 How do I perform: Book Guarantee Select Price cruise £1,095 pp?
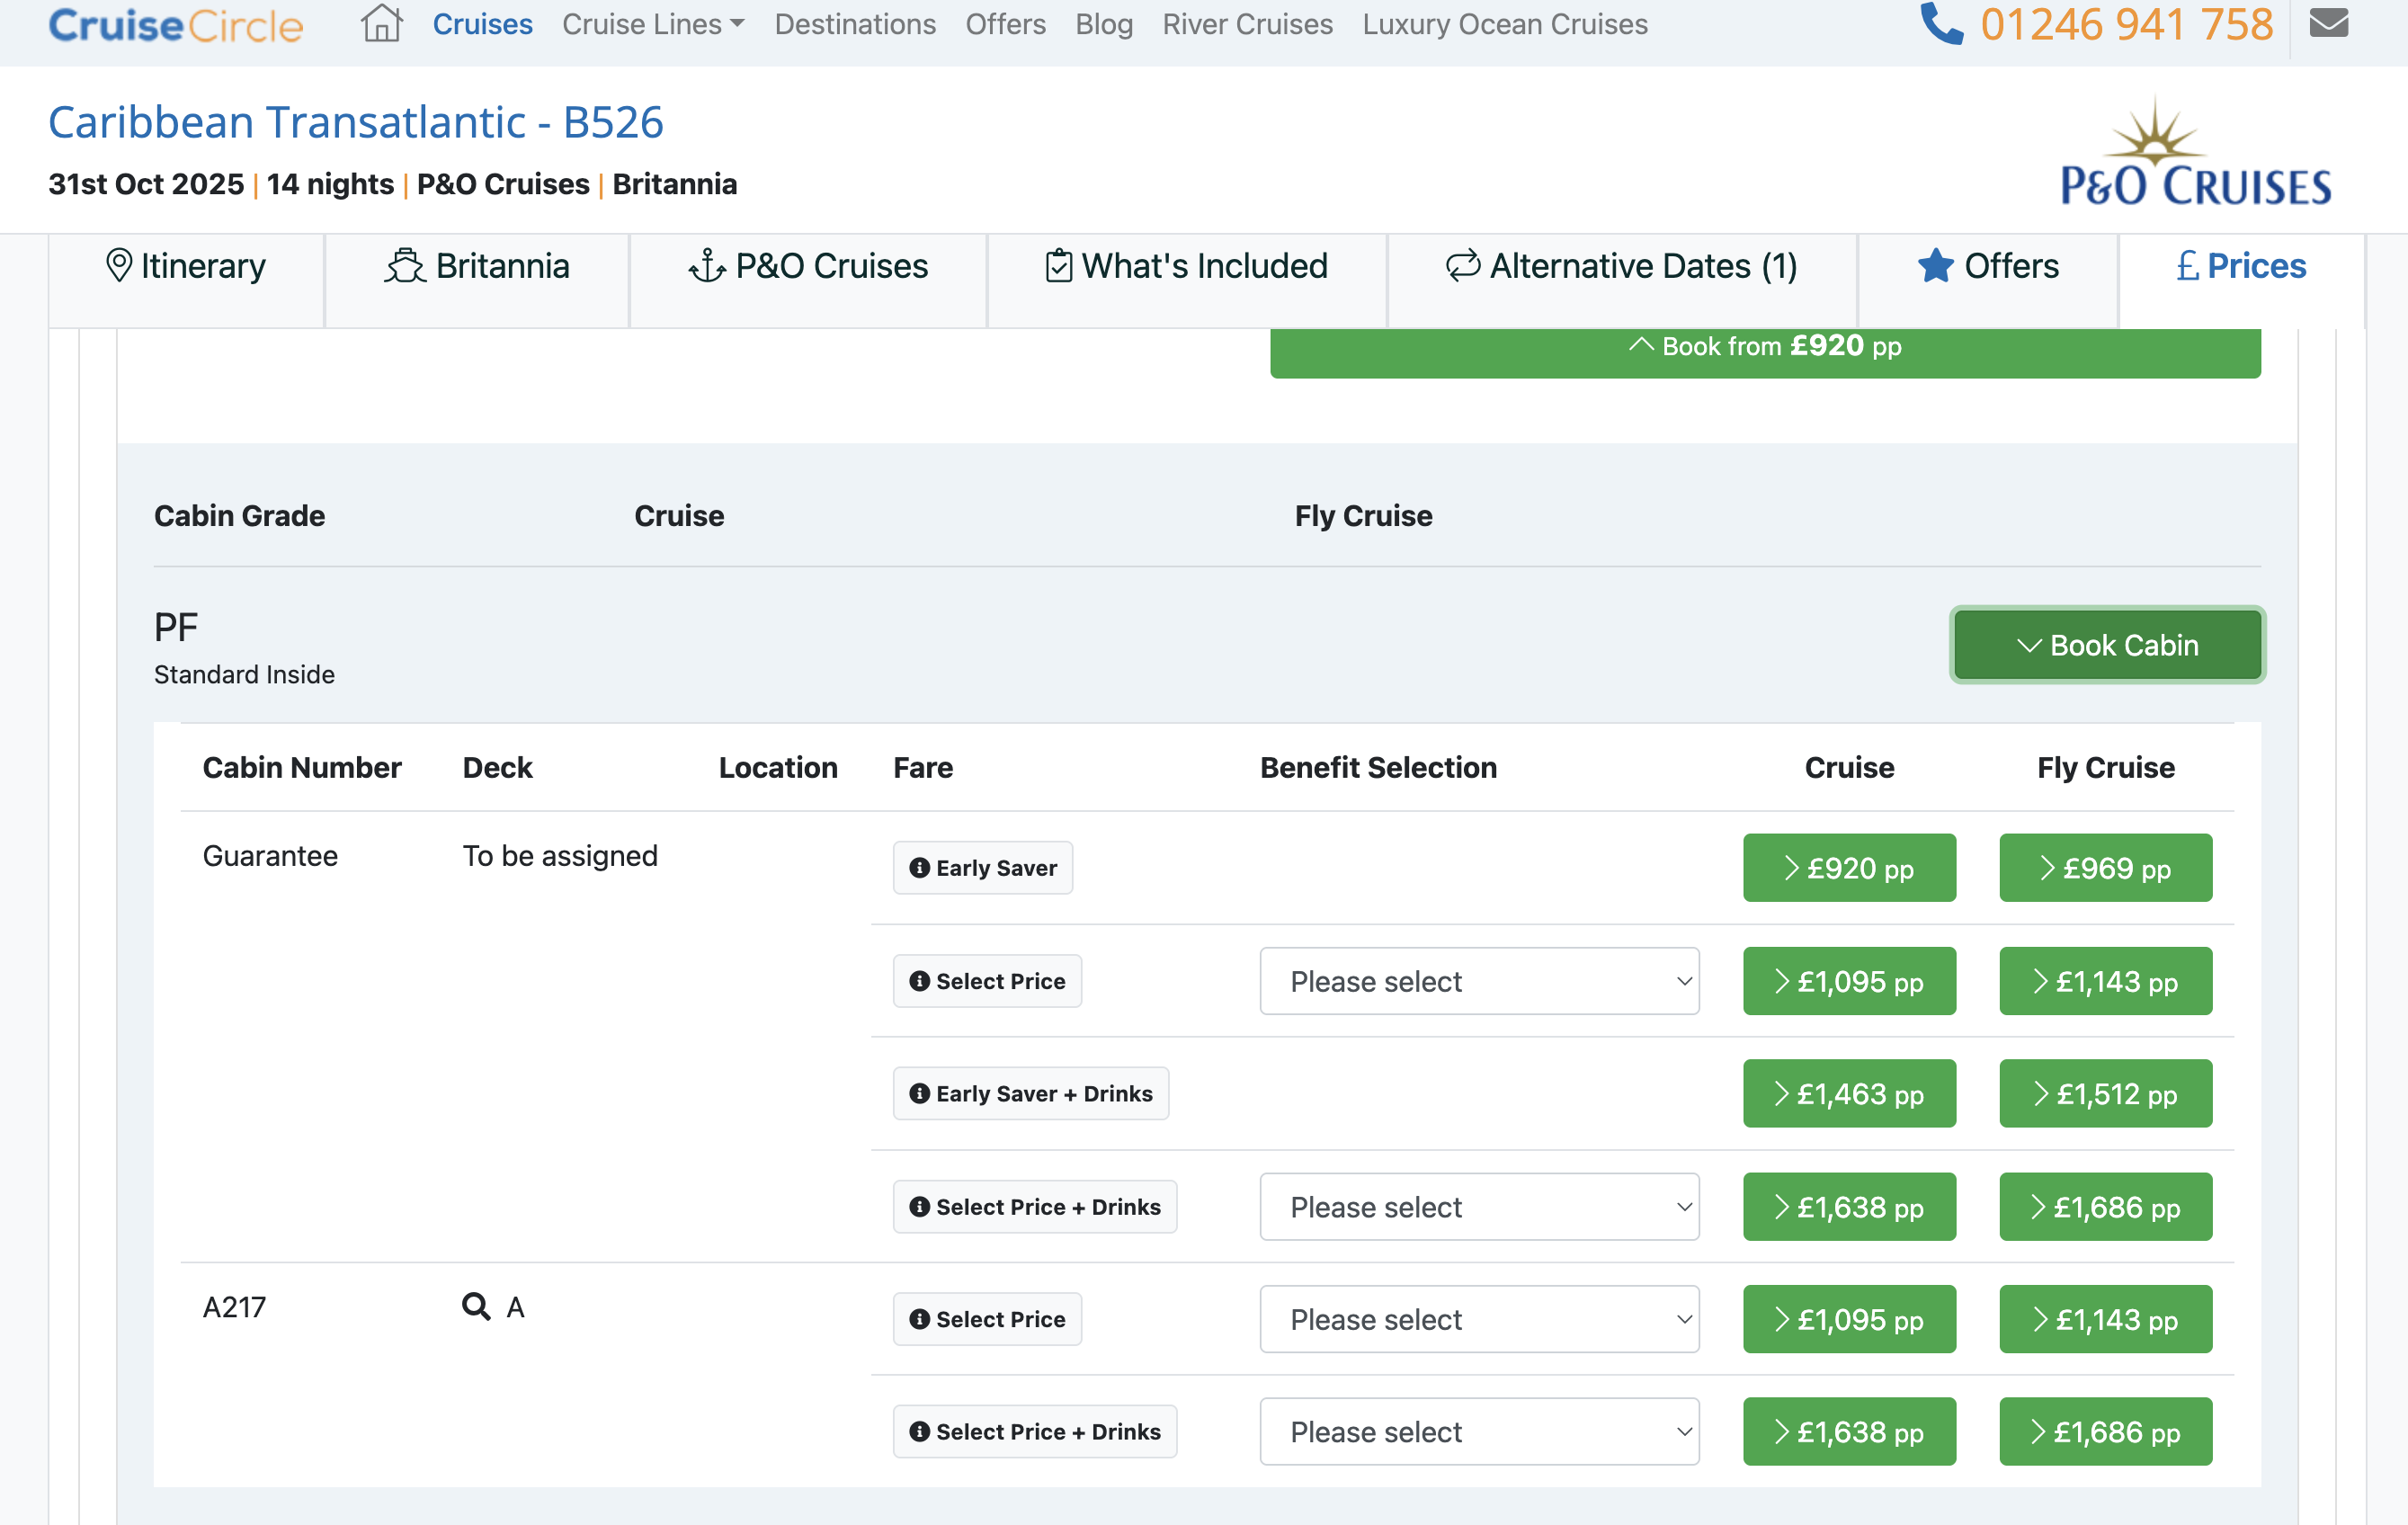(1849, 980)
